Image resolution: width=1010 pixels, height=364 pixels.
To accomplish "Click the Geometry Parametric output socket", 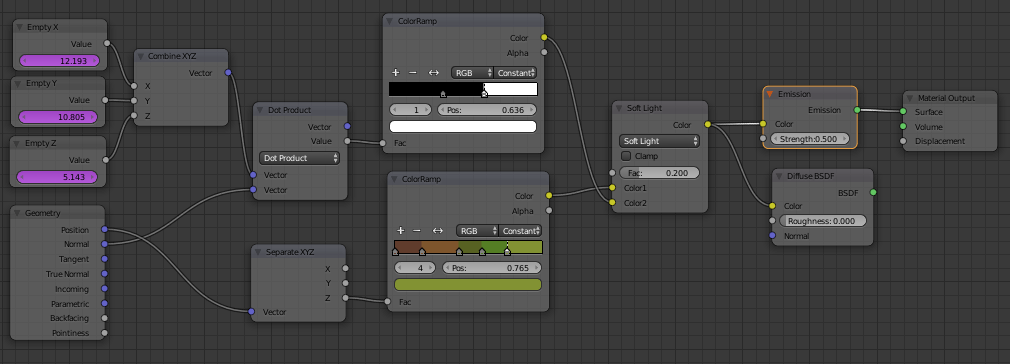I will tap(104, 303).
